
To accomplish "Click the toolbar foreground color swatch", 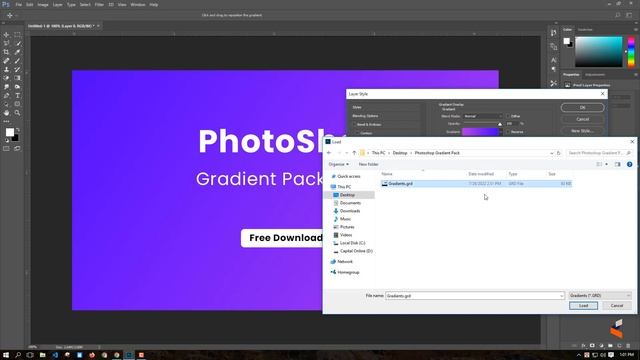I will coord(10,132).
